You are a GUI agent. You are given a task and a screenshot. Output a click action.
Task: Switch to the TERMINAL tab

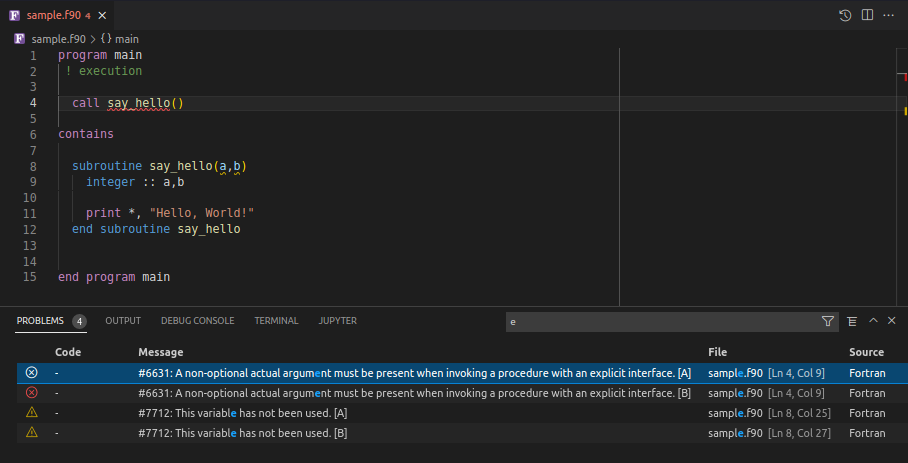(276, 321)
